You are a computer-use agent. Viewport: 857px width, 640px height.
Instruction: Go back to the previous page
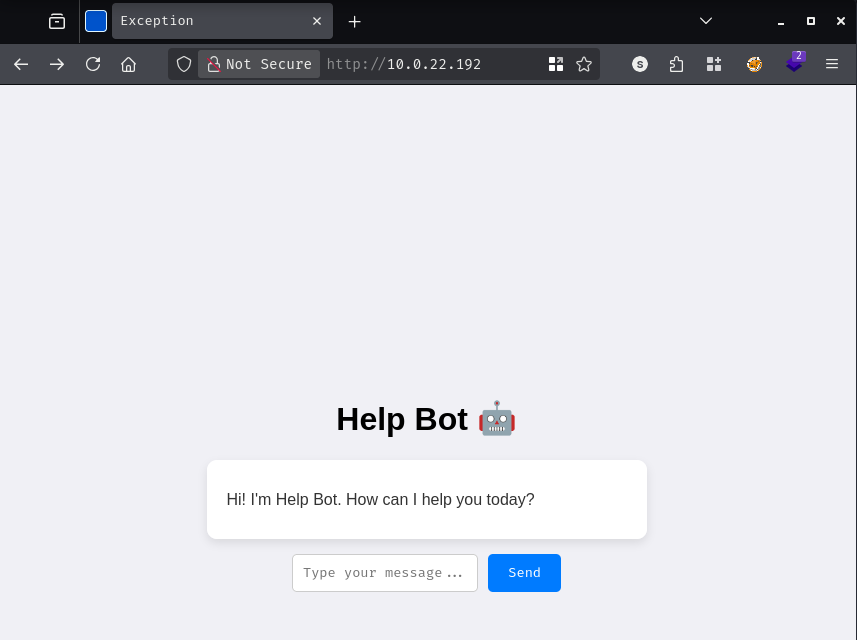21,64
